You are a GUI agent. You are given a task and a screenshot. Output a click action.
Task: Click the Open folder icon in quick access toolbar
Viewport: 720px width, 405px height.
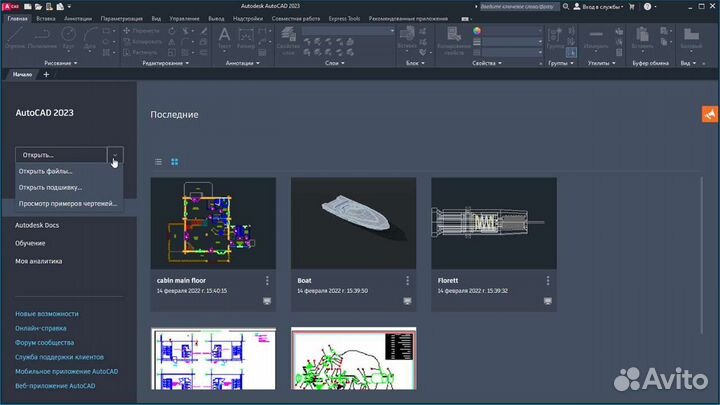(x=39, y=6)
